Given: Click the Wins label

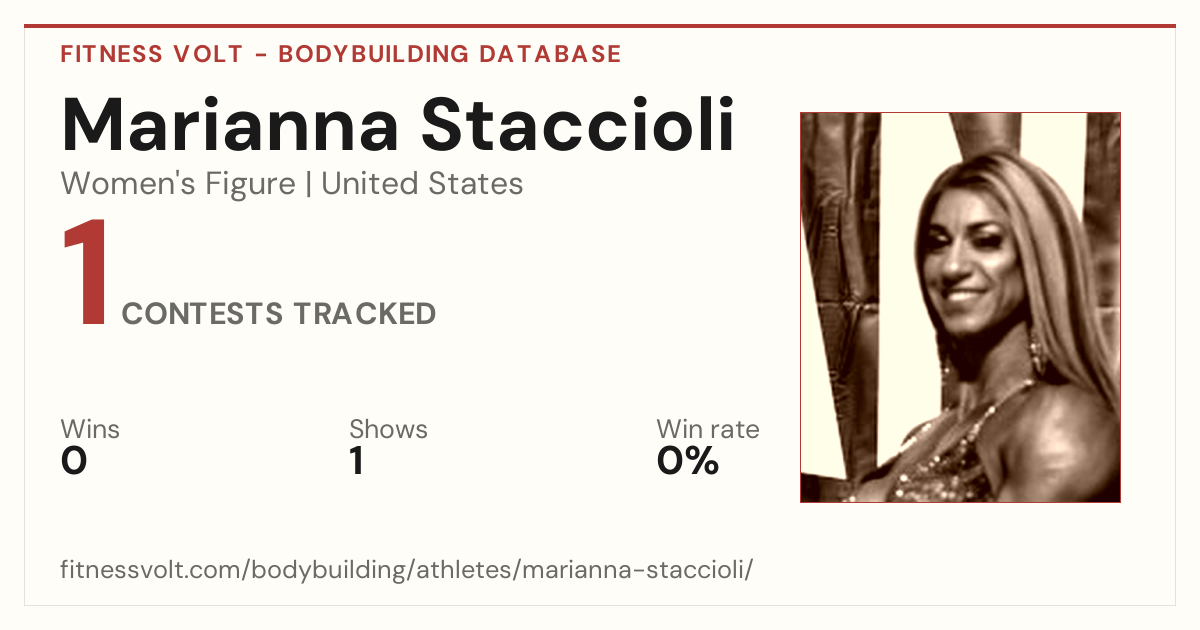Looking at the screenshot, I should 90,429.
